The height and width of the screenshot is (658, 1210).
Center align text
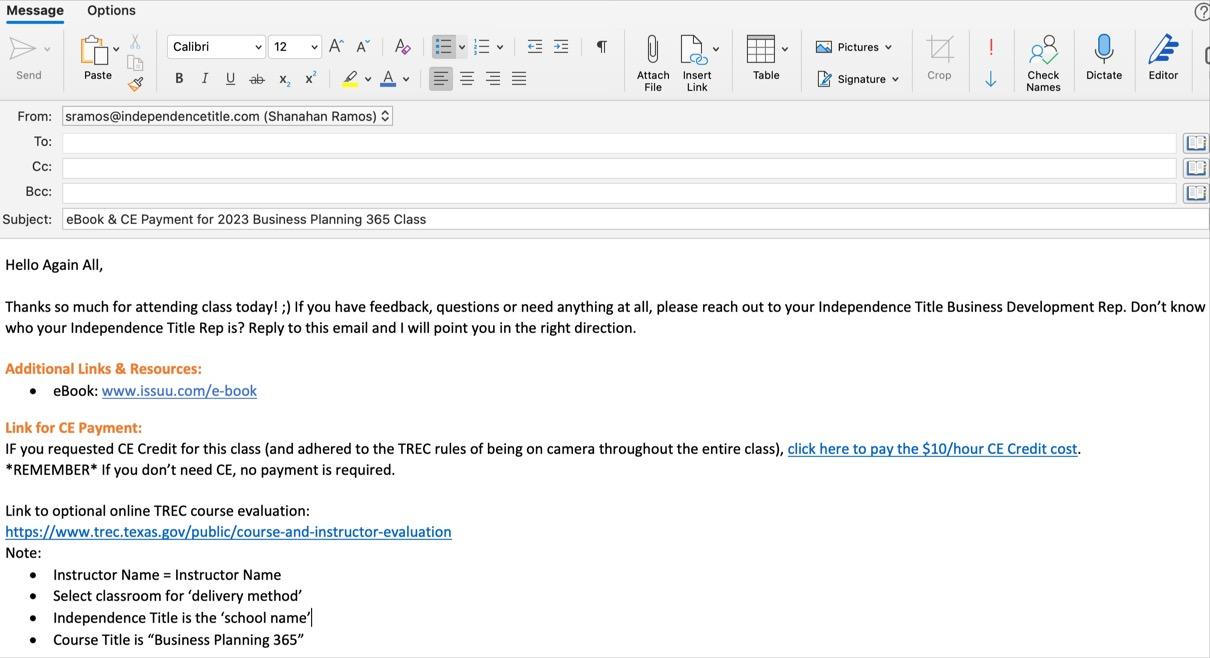click(x=467, y=79)
